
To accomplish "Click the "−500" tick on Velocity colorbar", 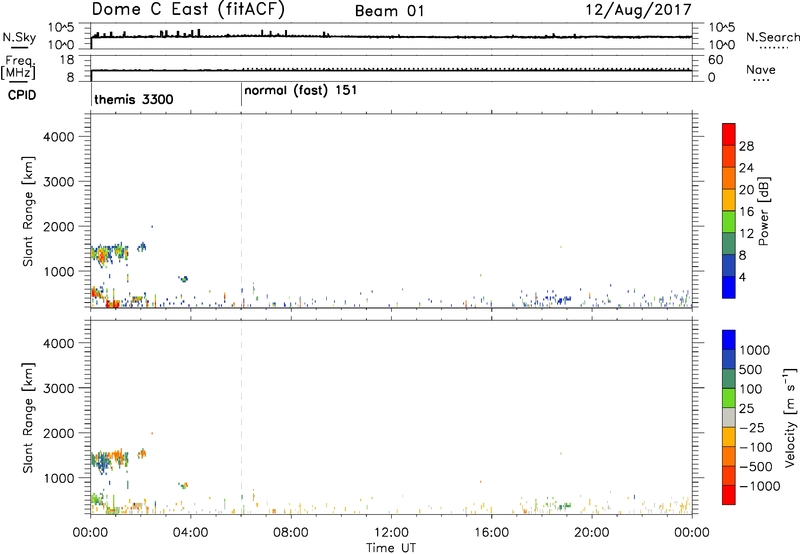I will (x=756, y=467).
